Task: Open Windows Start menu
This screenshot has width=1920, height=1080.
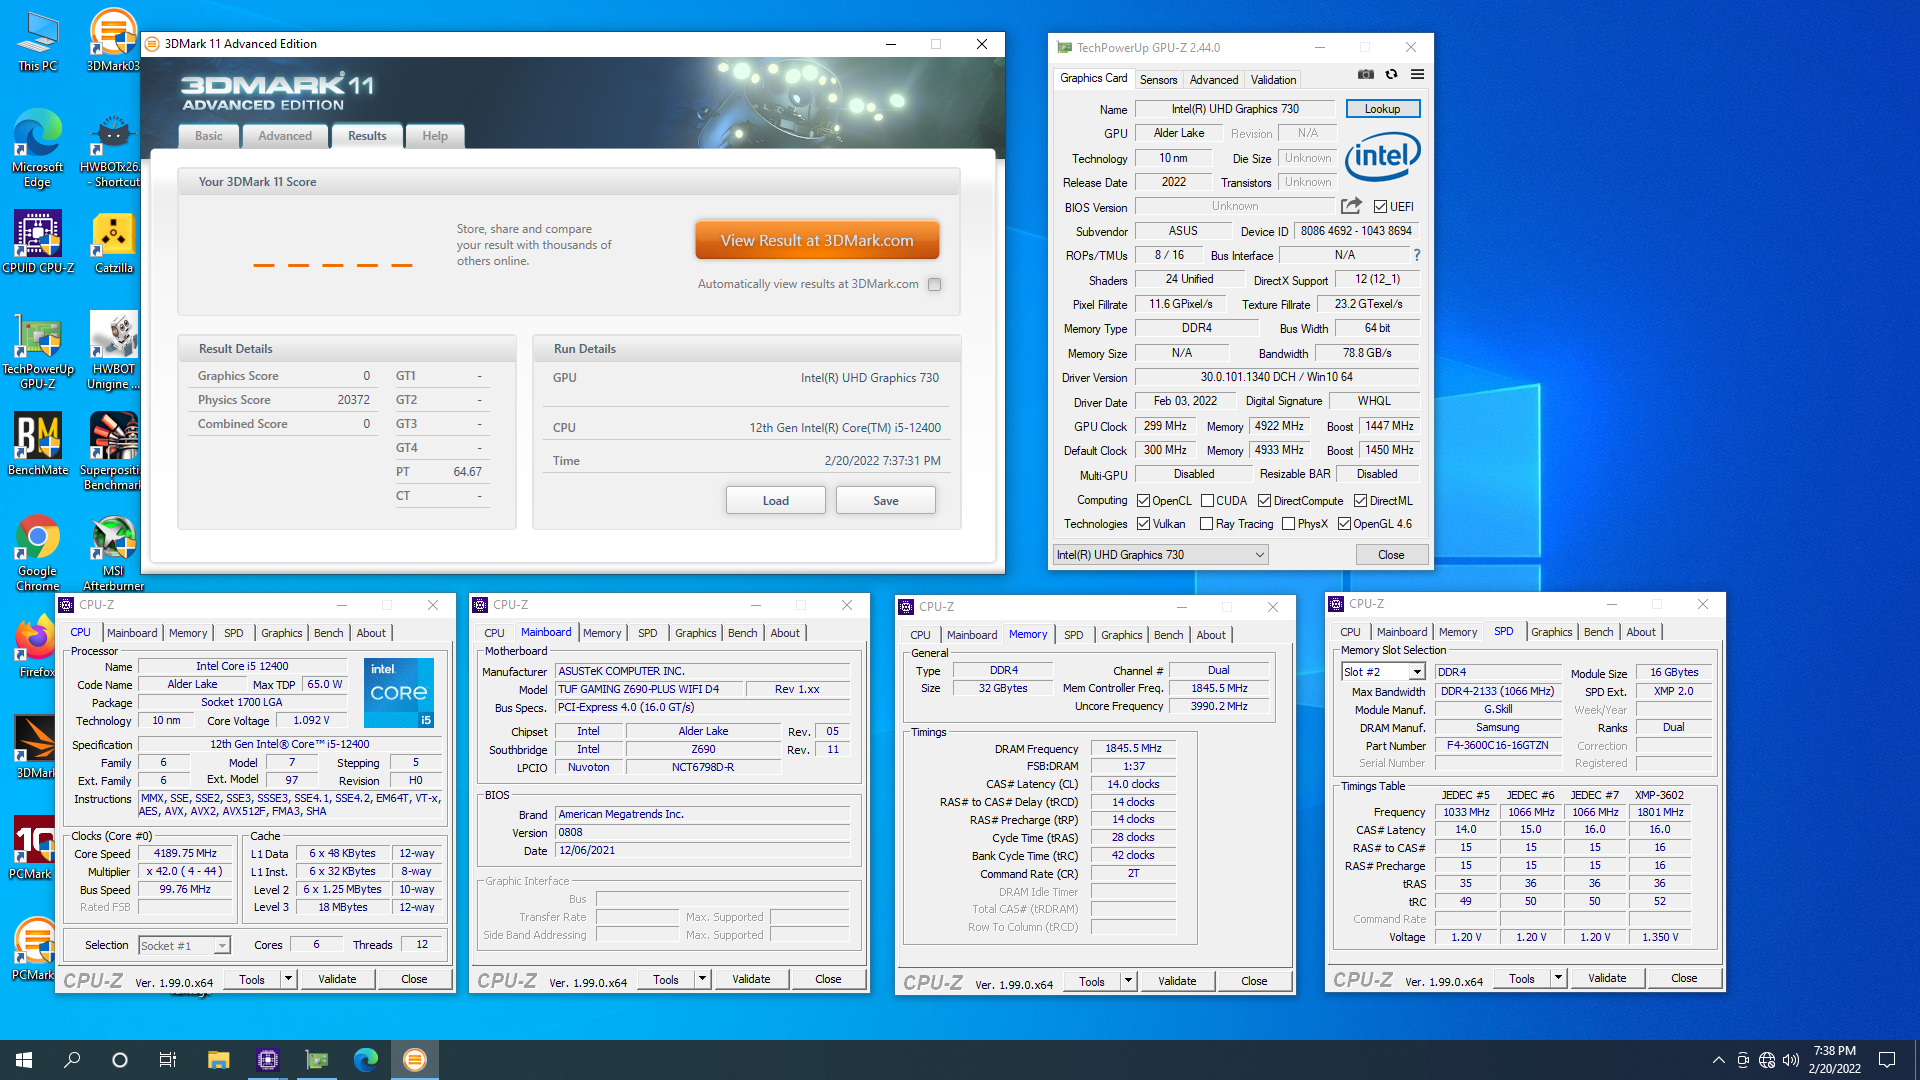Action: click(x=24, y=1059)
